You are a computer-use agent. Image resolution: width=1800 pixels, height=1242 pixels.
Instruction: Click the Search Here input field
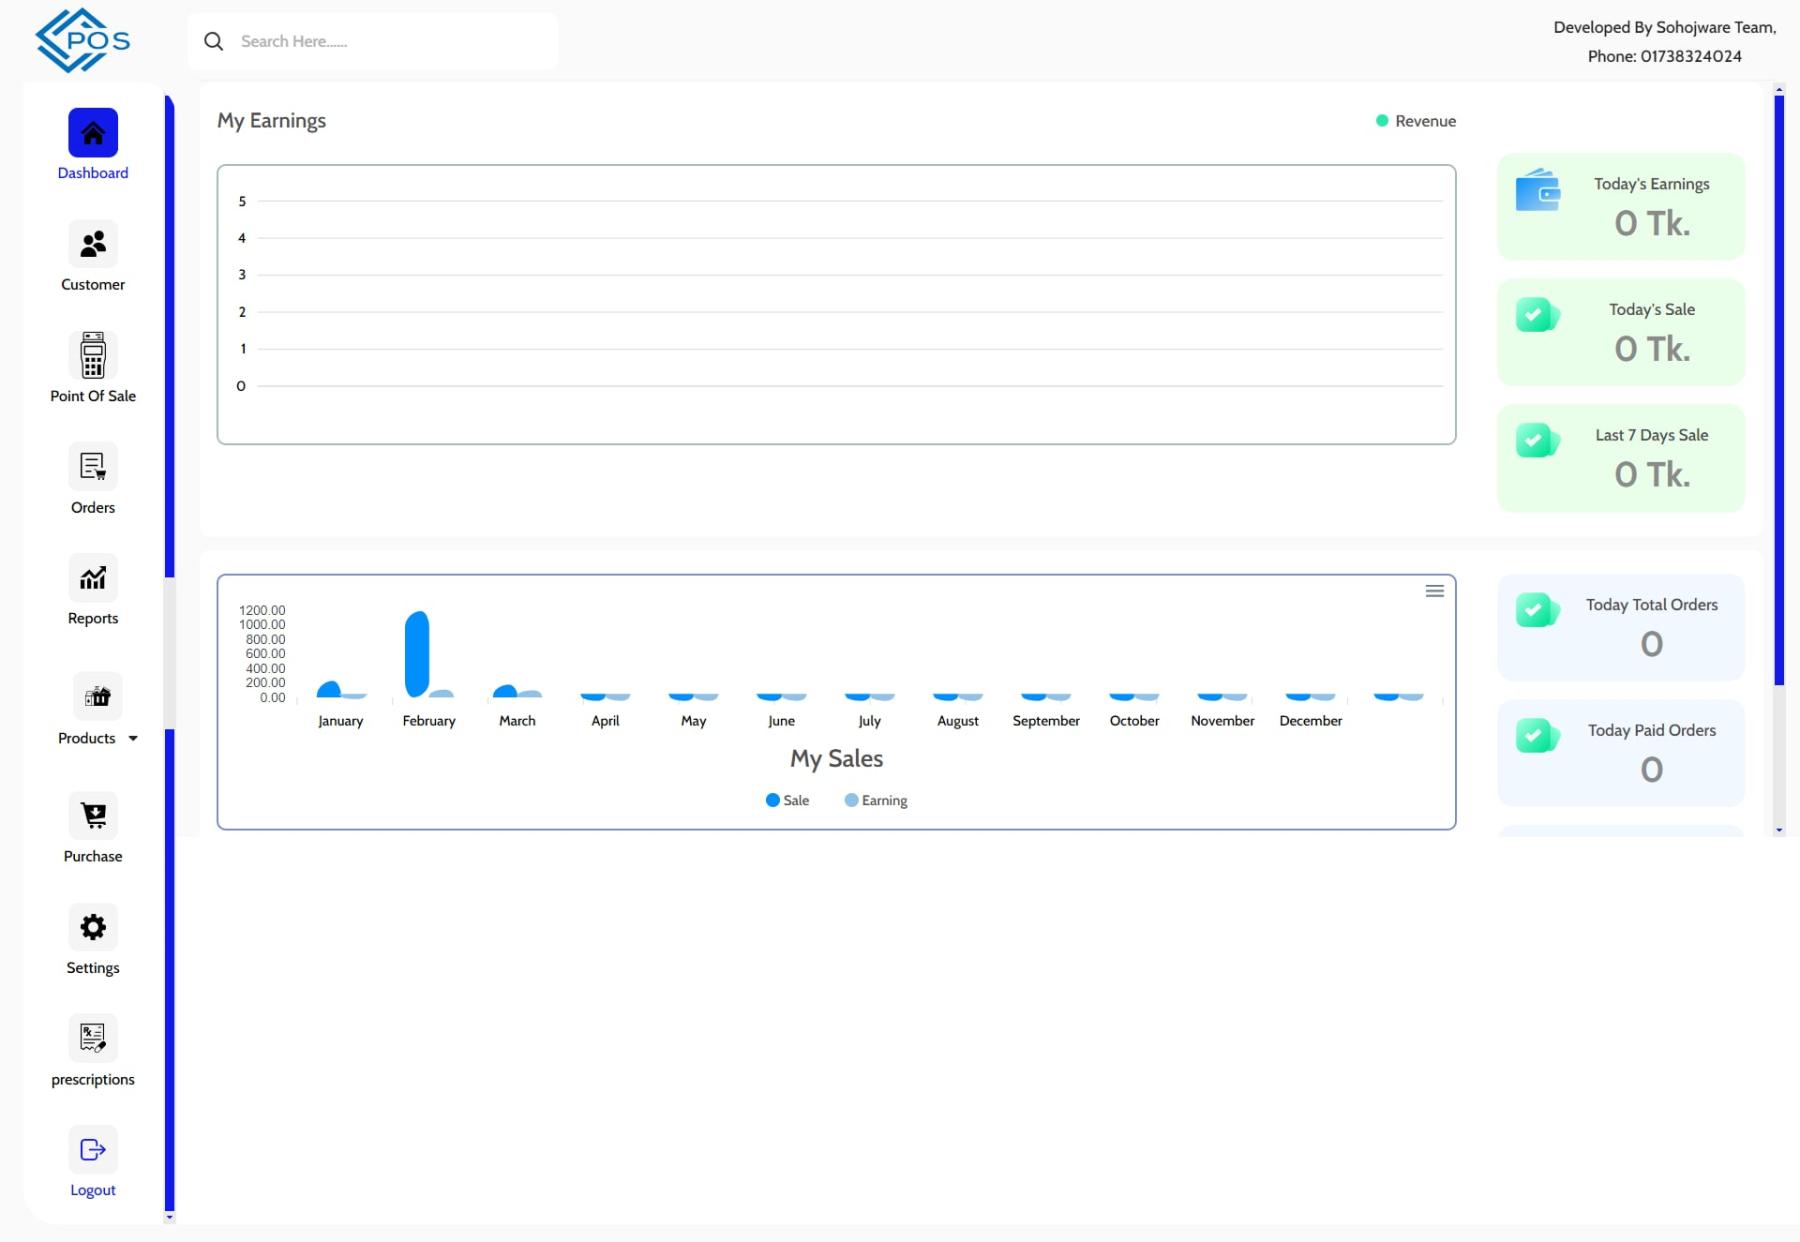373,41
